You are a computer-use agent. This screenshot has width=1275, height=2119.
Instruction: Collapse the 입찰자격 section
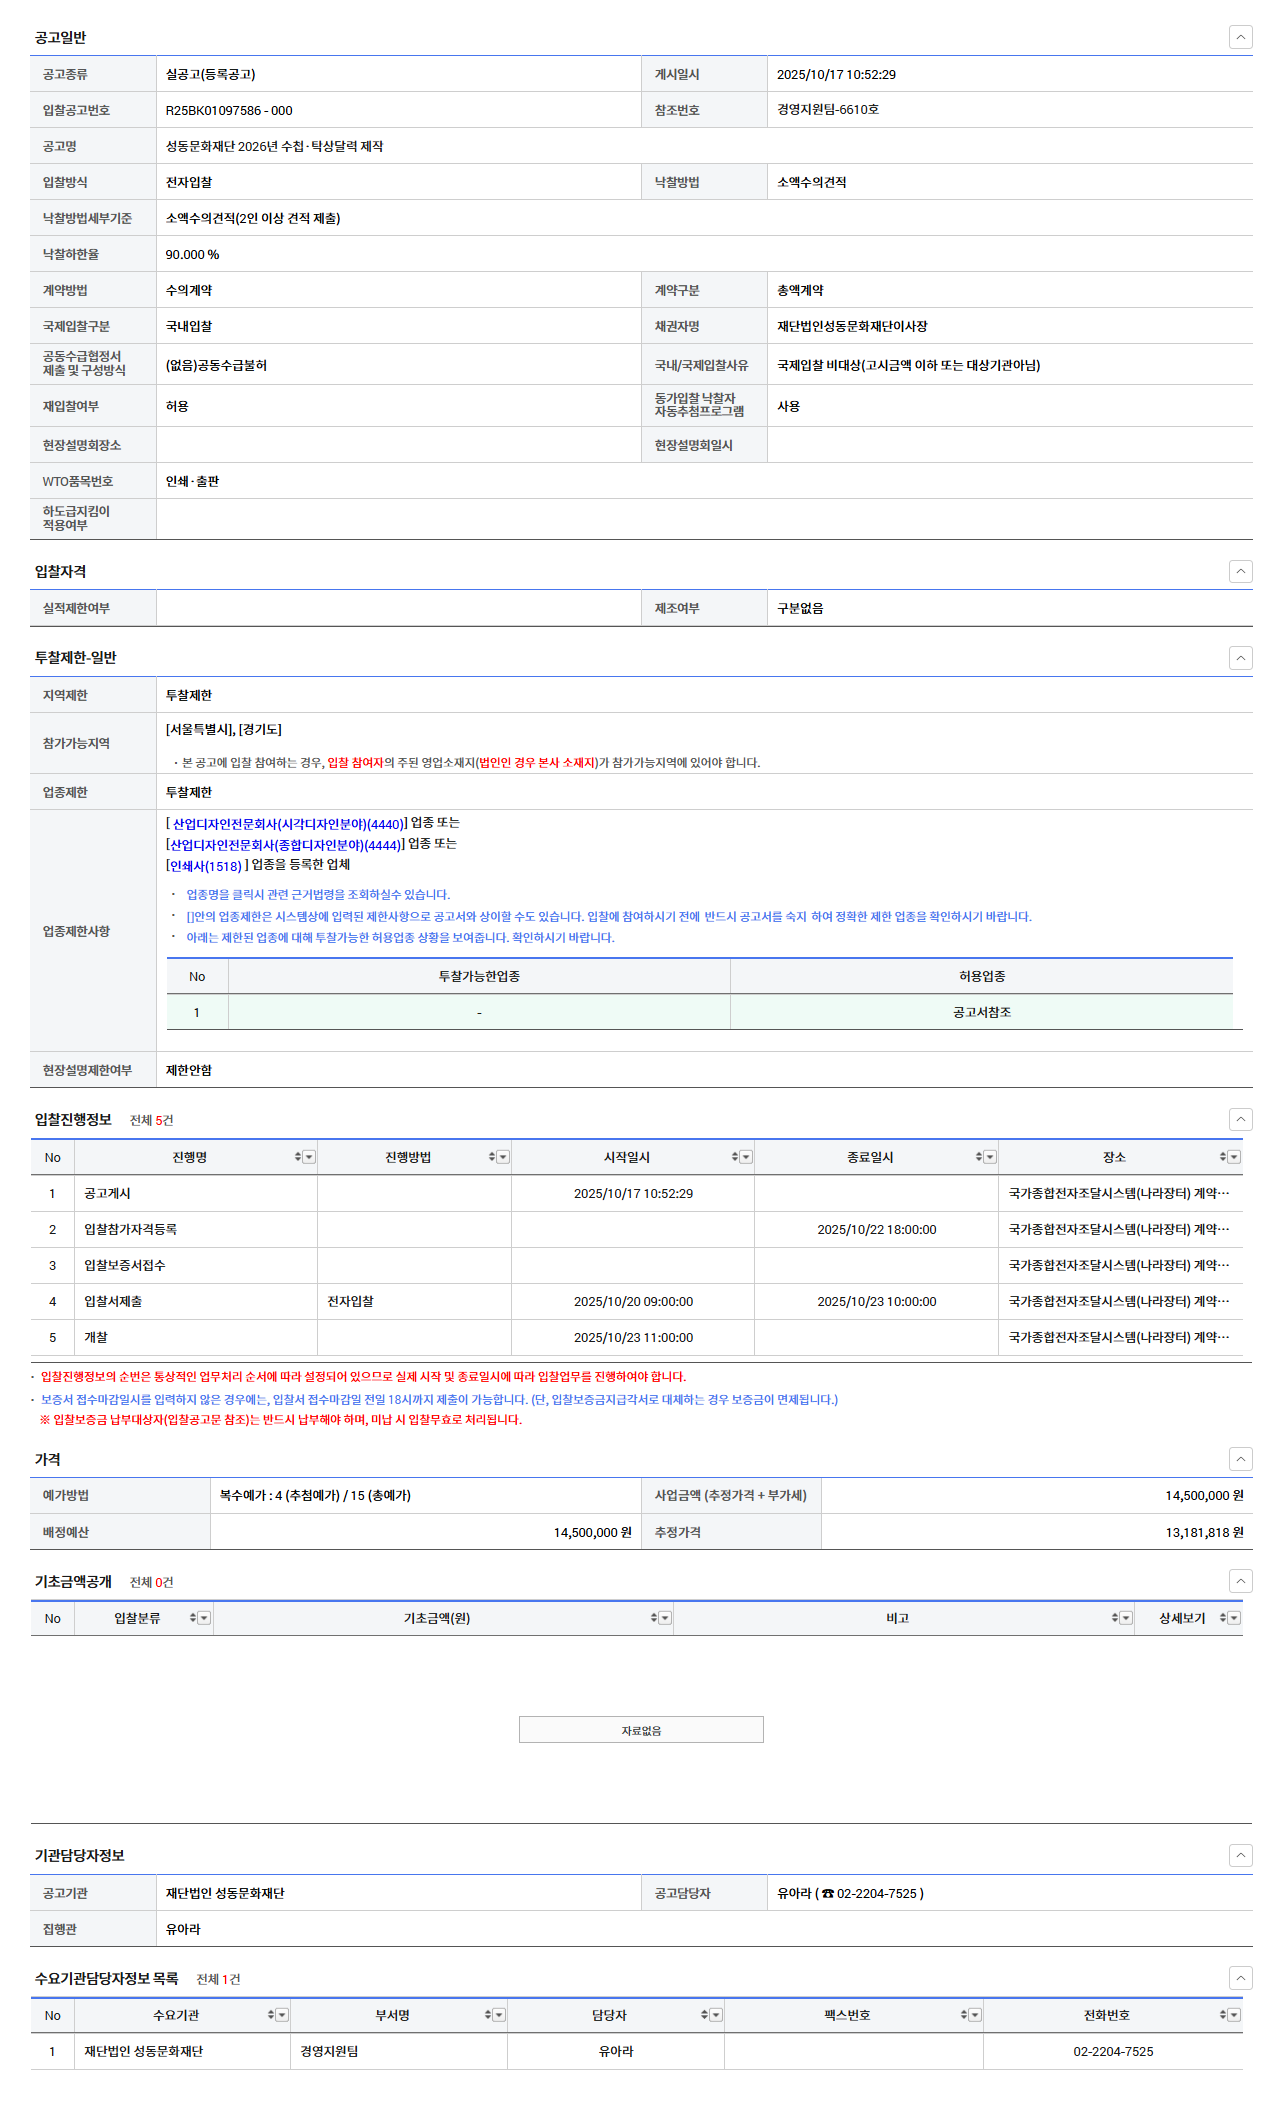tap(1240, 571)
